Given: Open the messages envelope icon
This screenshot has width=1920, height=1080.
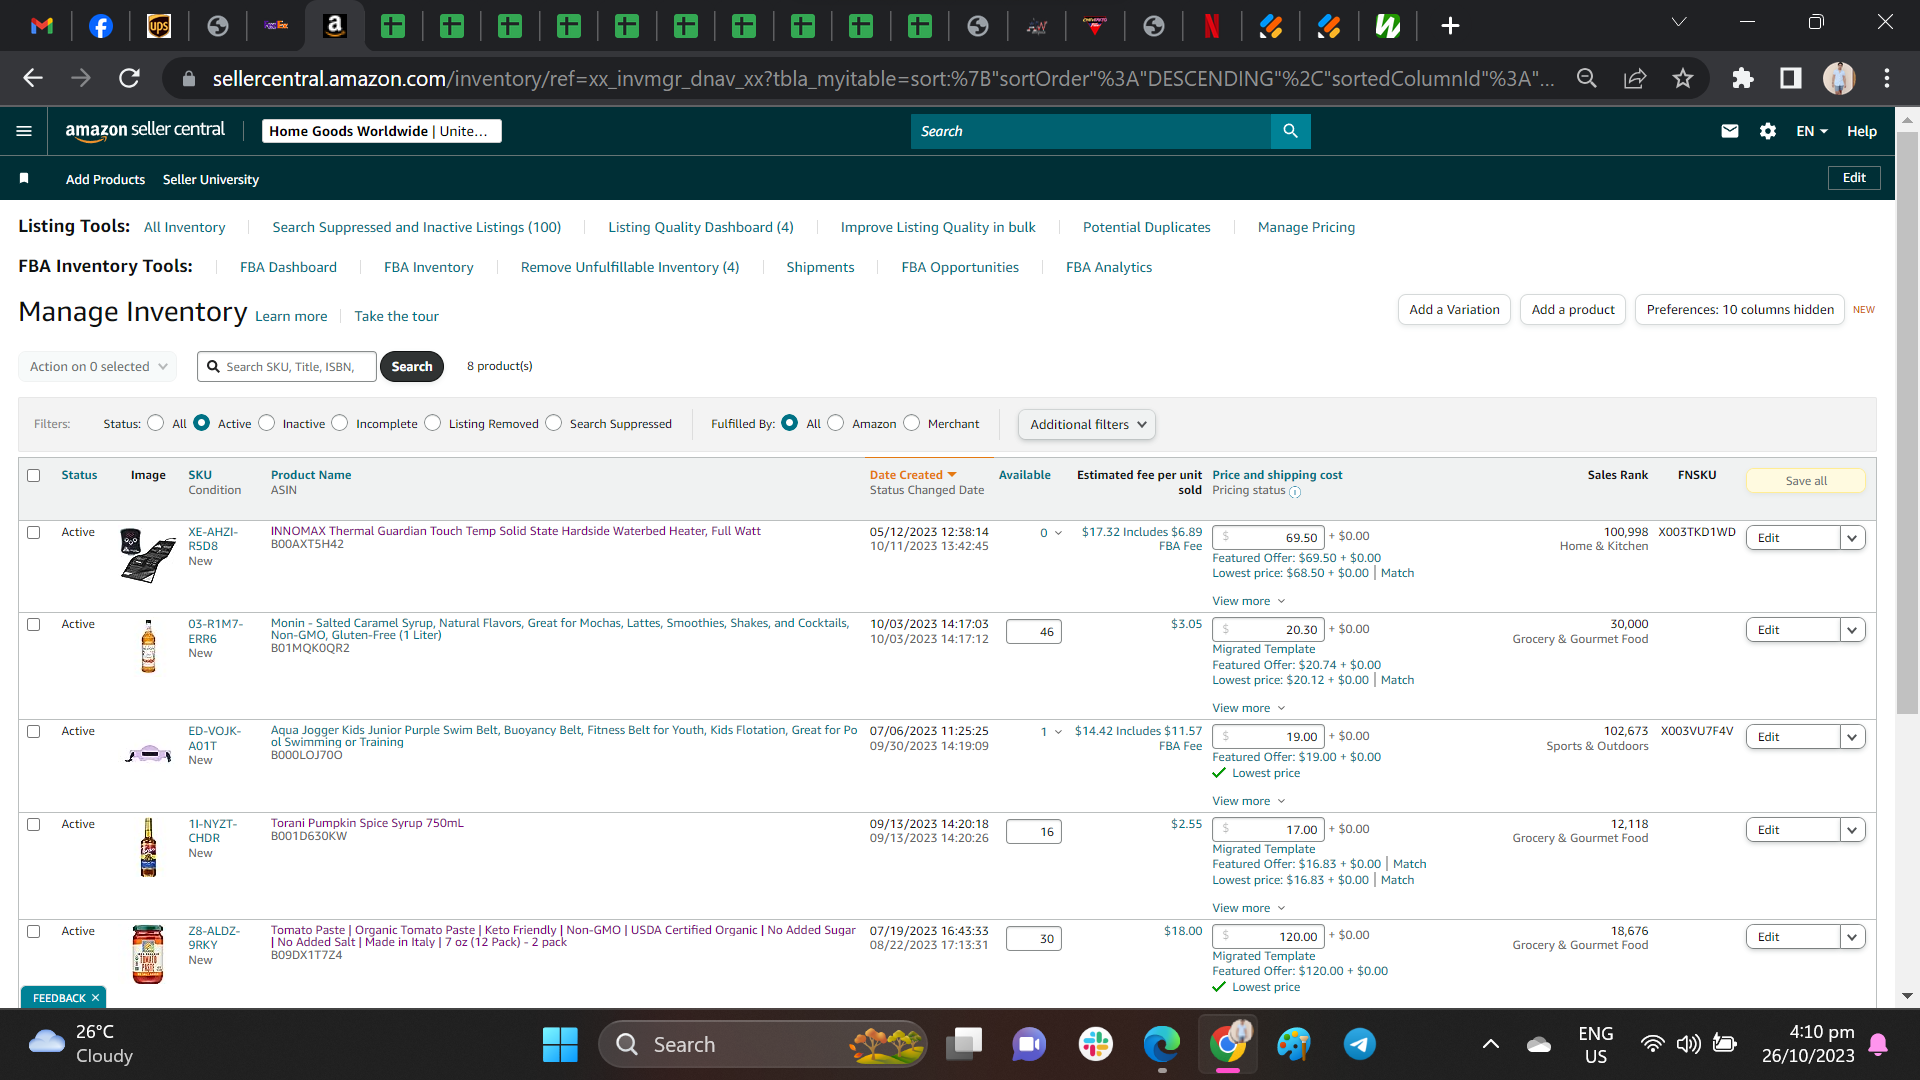Looking at the screenshot, I should point(1729,131).
